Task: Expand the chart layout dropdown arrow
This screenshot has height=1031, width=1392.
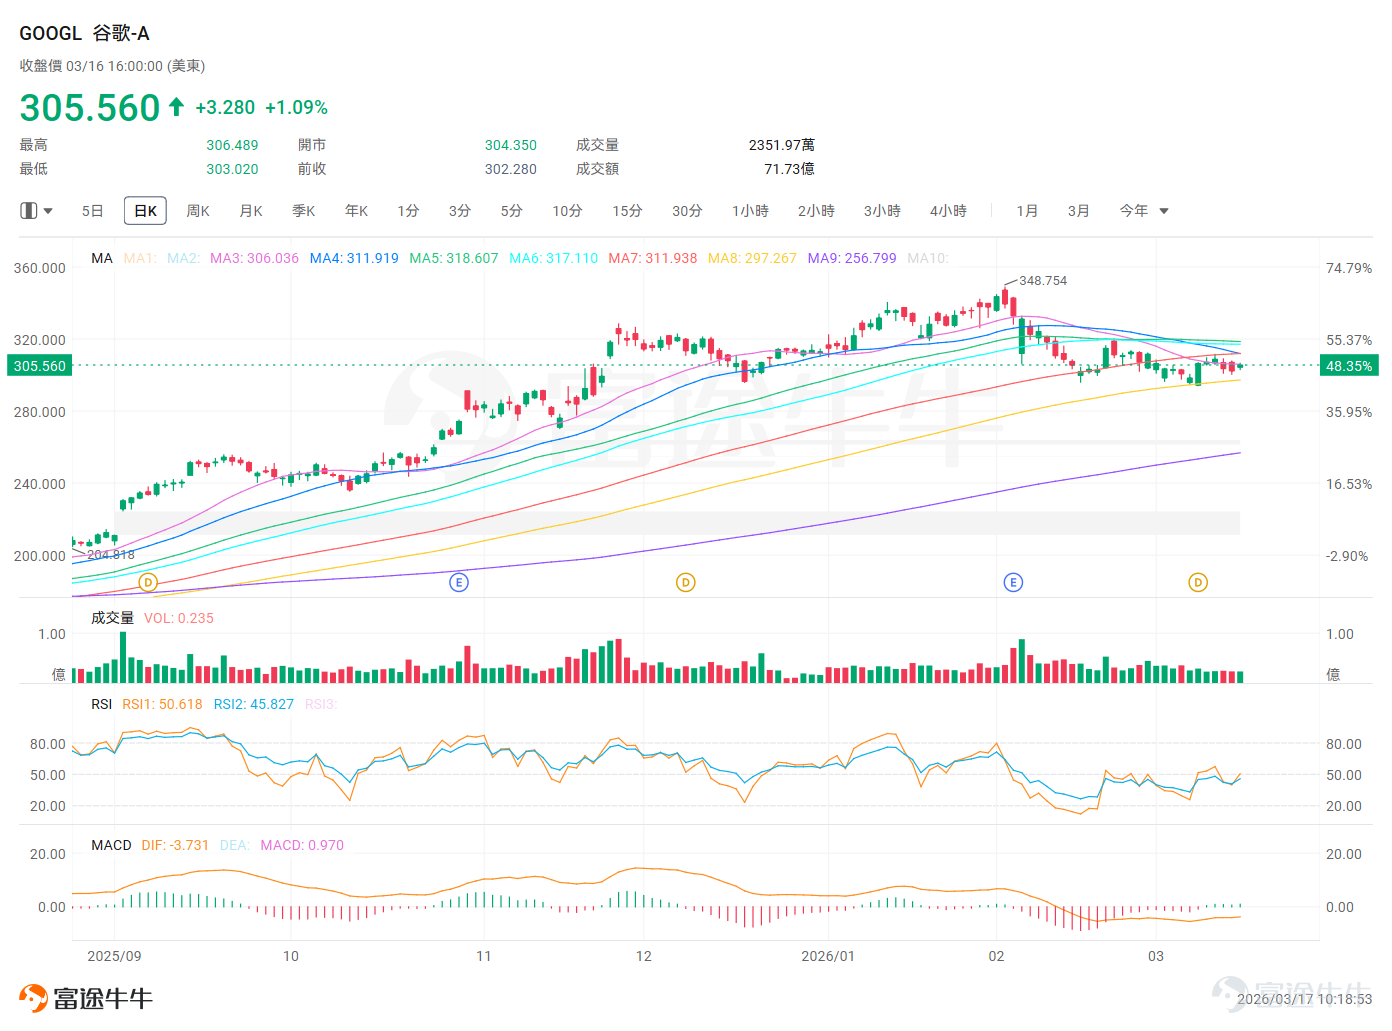Action: [48, 211]
